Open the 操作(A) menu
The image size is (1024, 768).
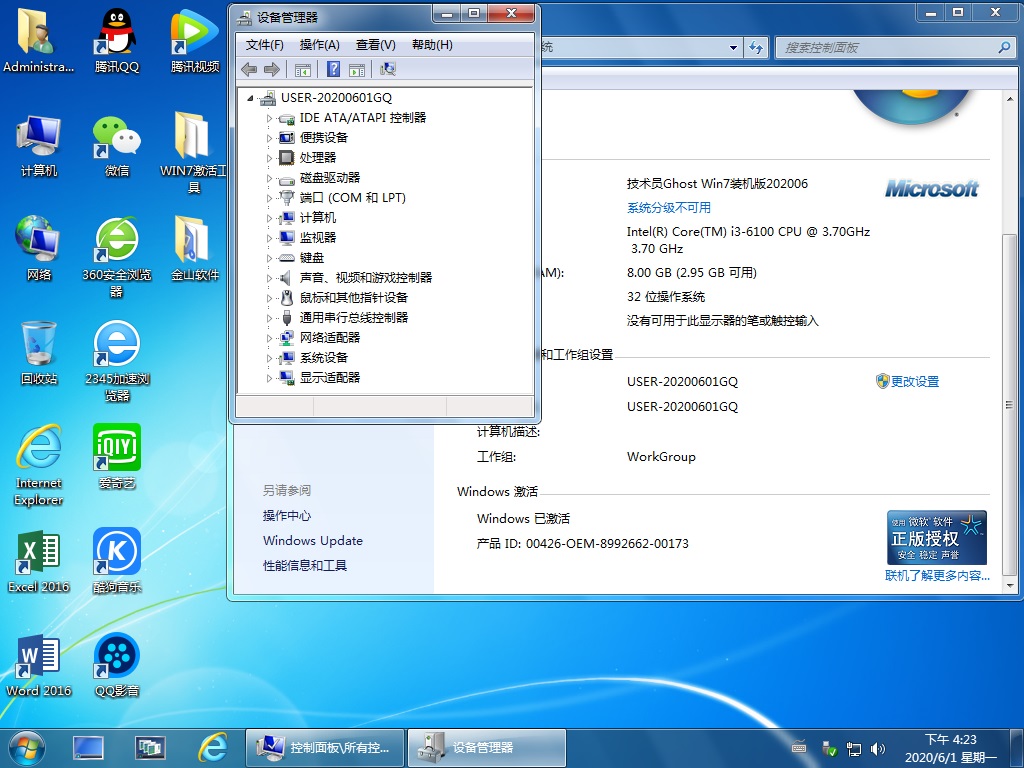coord(319,45)
